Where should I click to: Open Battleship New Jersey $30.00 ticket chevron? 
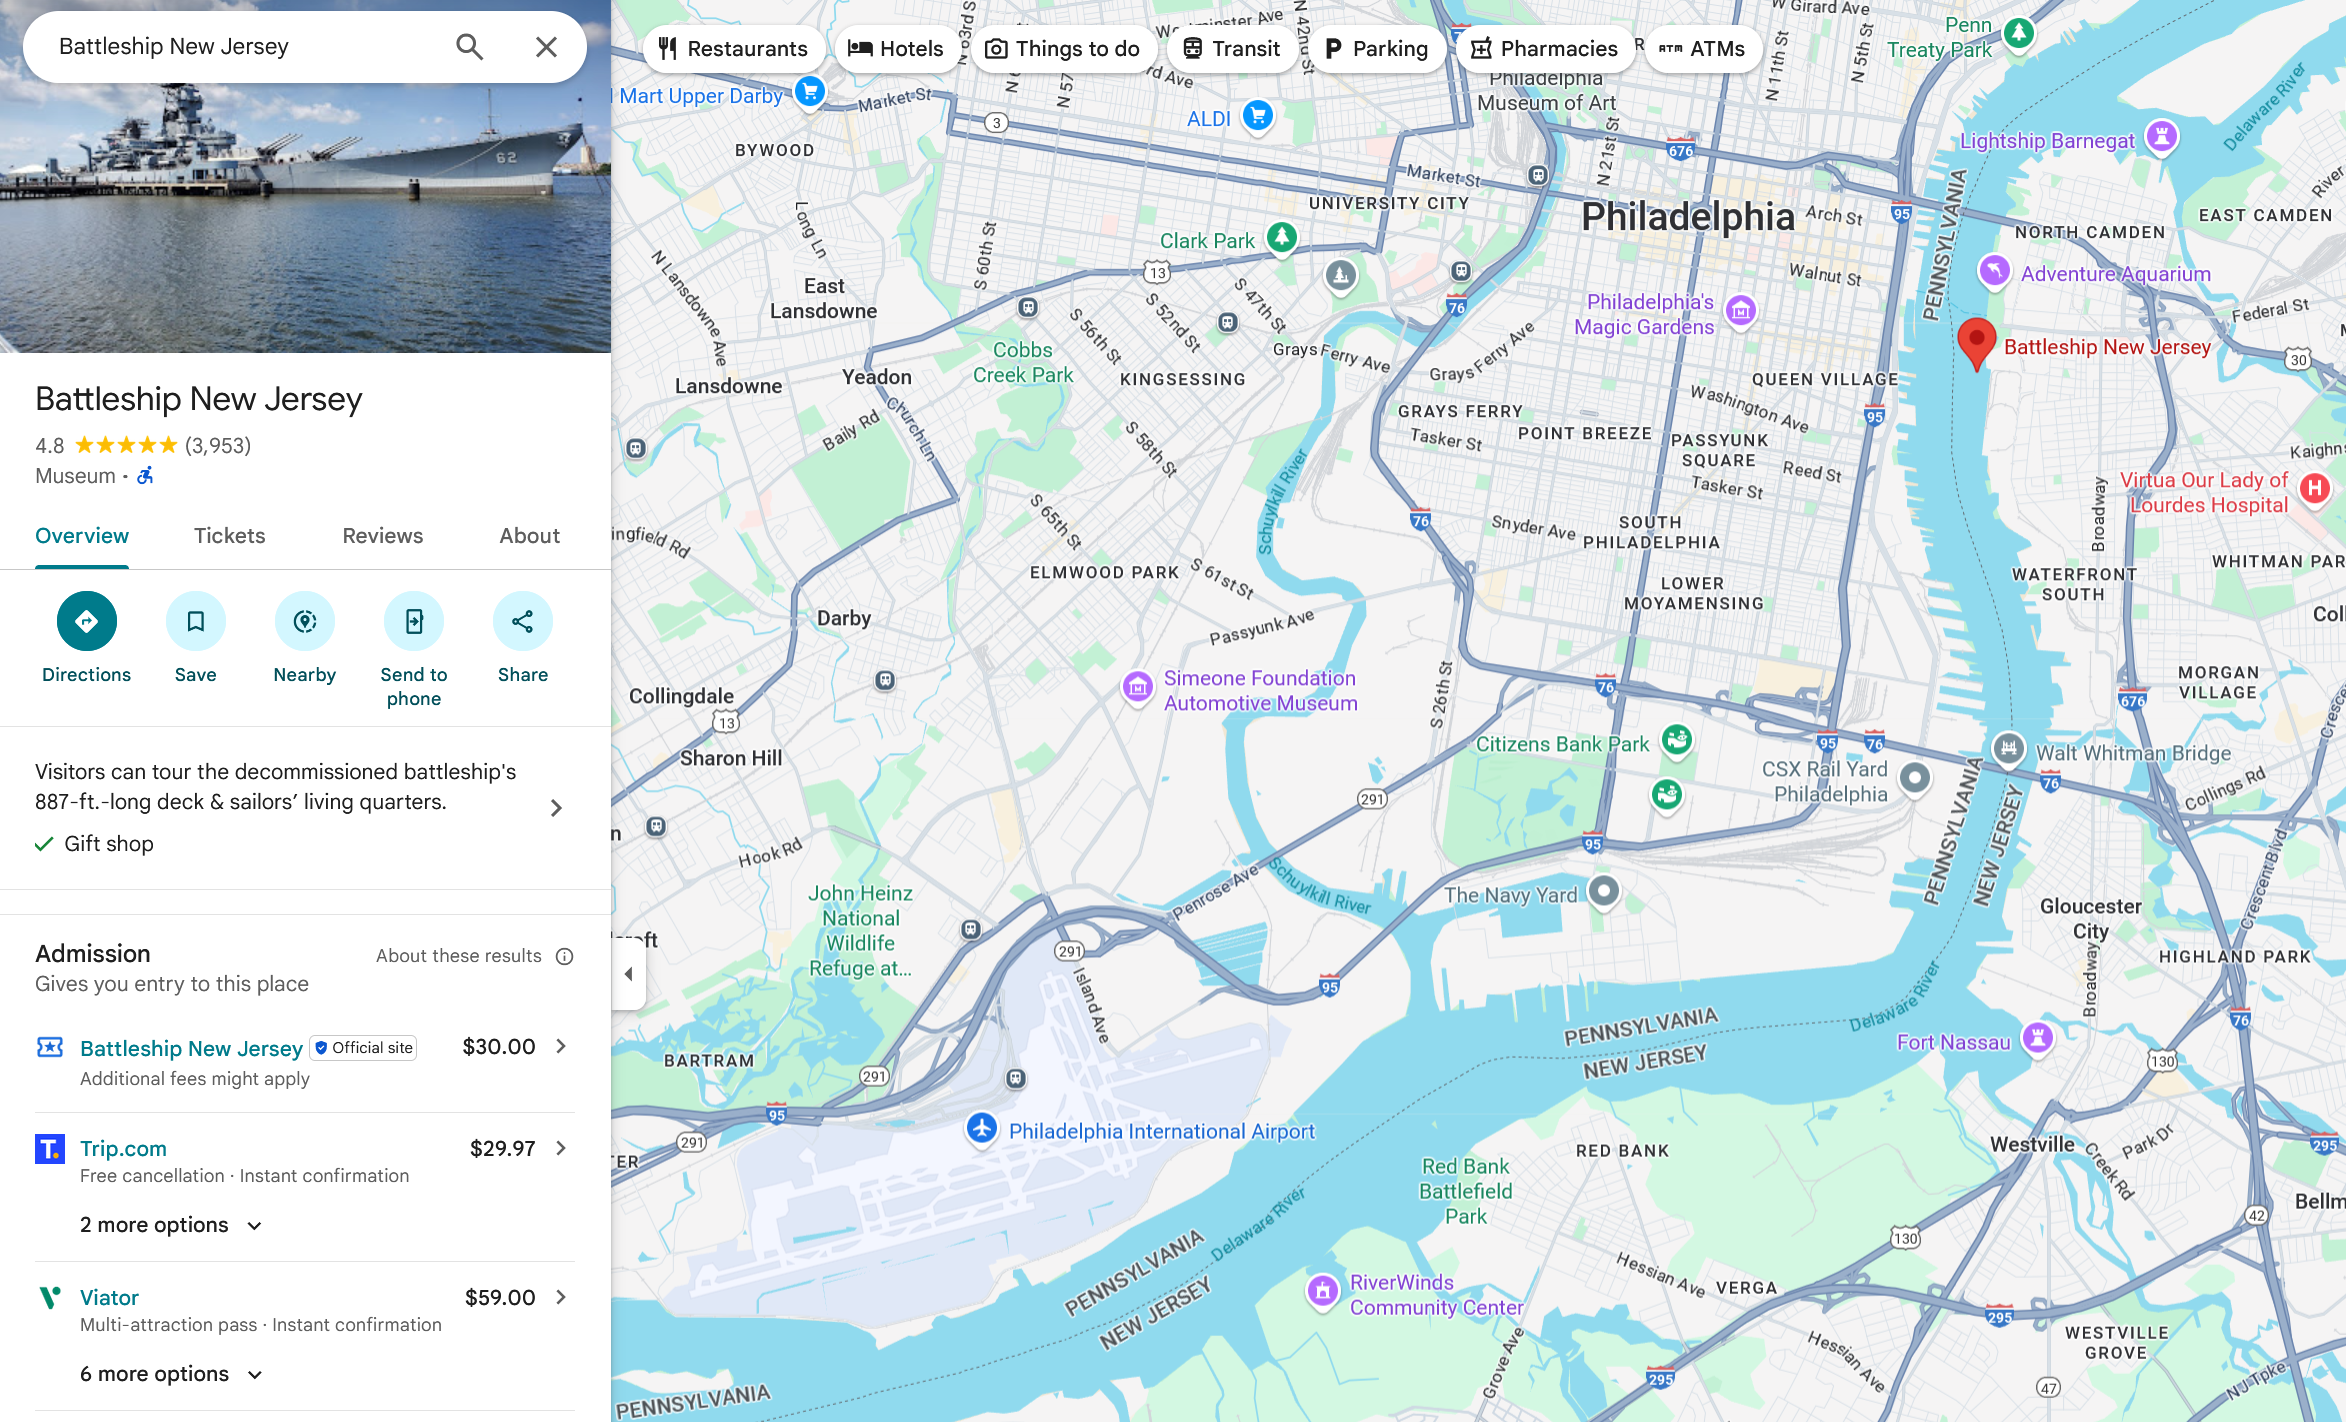click(561, 1046)
